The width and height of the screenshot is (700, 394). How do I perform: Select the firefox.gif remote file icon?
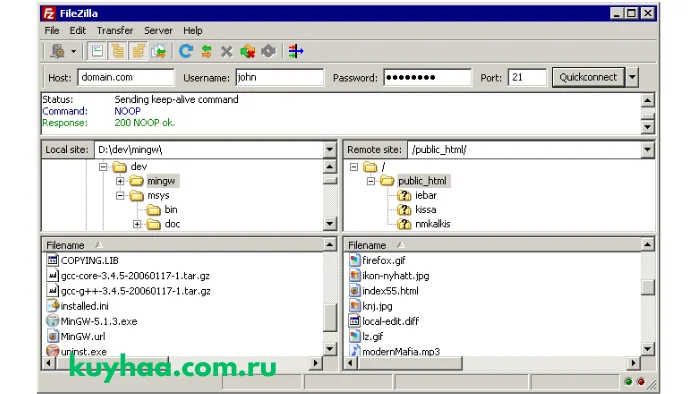(355, 260)
